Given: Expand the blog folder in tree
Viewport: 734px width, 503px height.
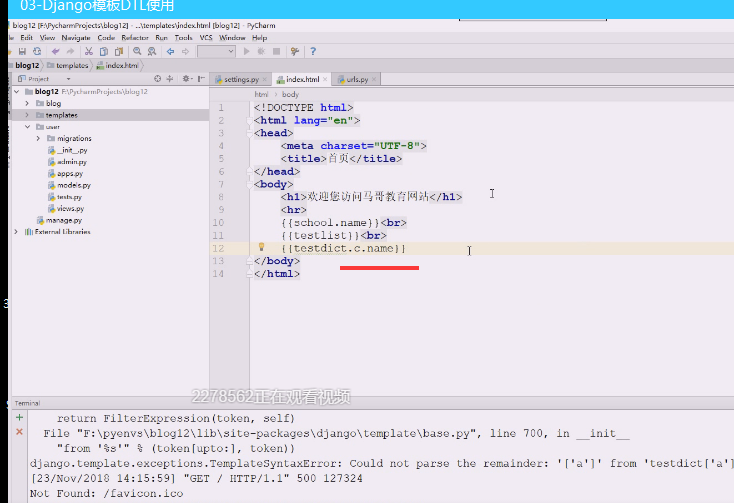Looking at the screenshot, I should tap(27, 103).
